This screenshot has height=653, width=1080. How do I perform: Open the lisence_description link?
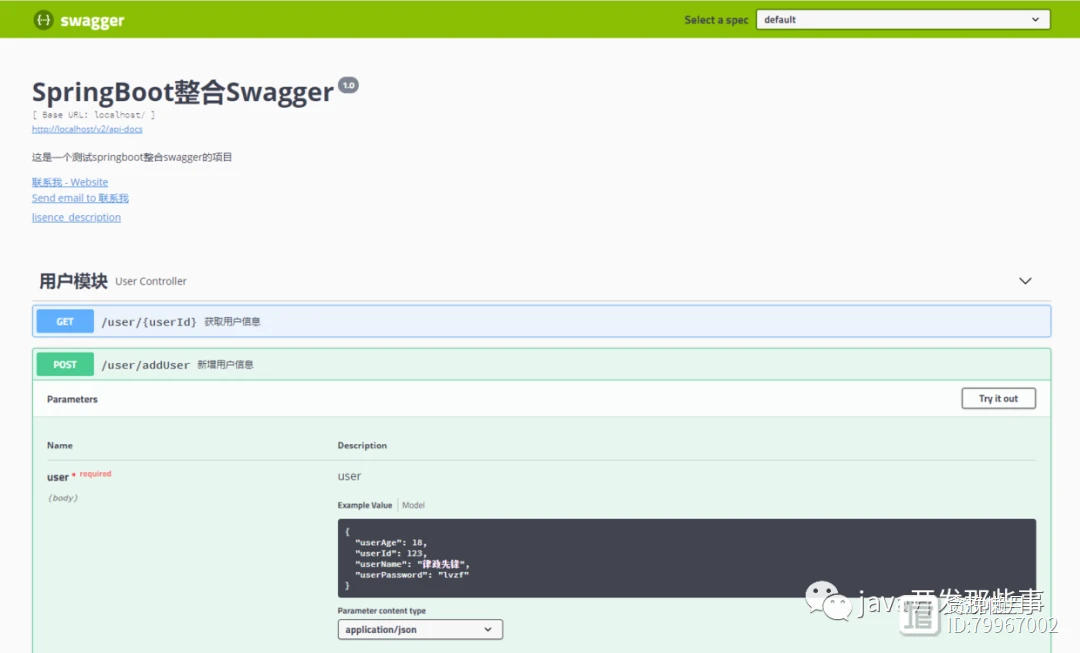point(76,217)
